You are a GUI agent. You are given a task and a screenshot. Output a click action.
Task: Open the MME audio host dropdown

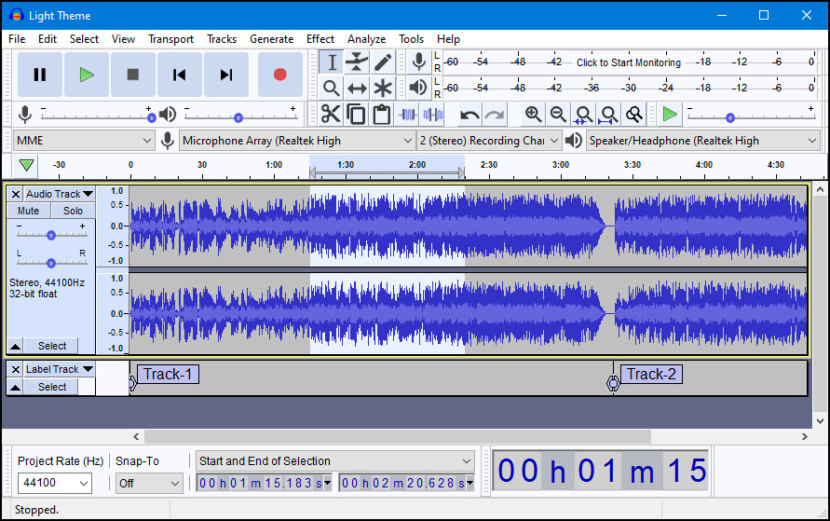coord(84,141)
